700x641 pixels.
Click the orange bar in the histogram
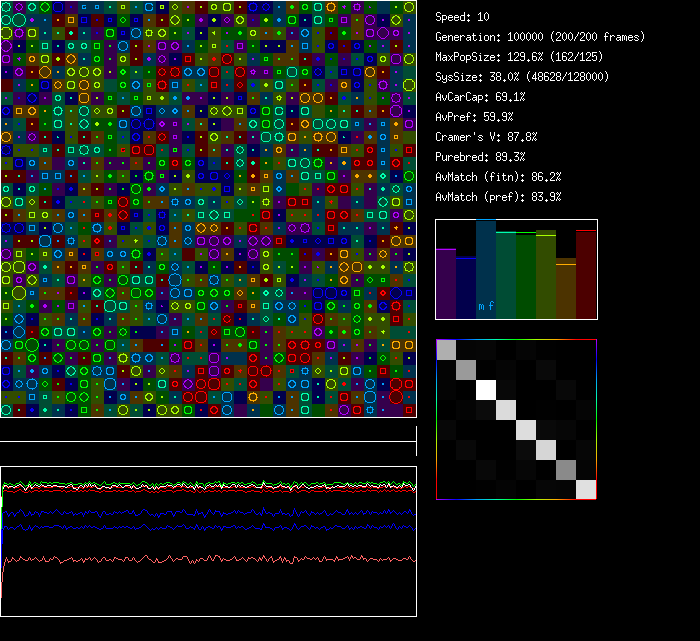(566, 290)
